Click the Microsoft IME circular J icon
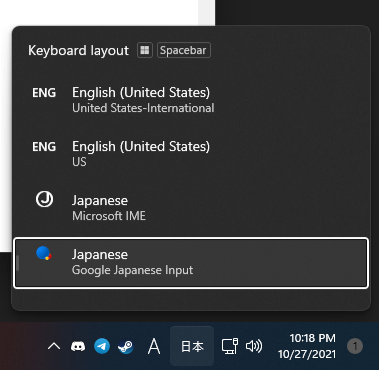Screen dimensions: 379x370 (44, 200)
